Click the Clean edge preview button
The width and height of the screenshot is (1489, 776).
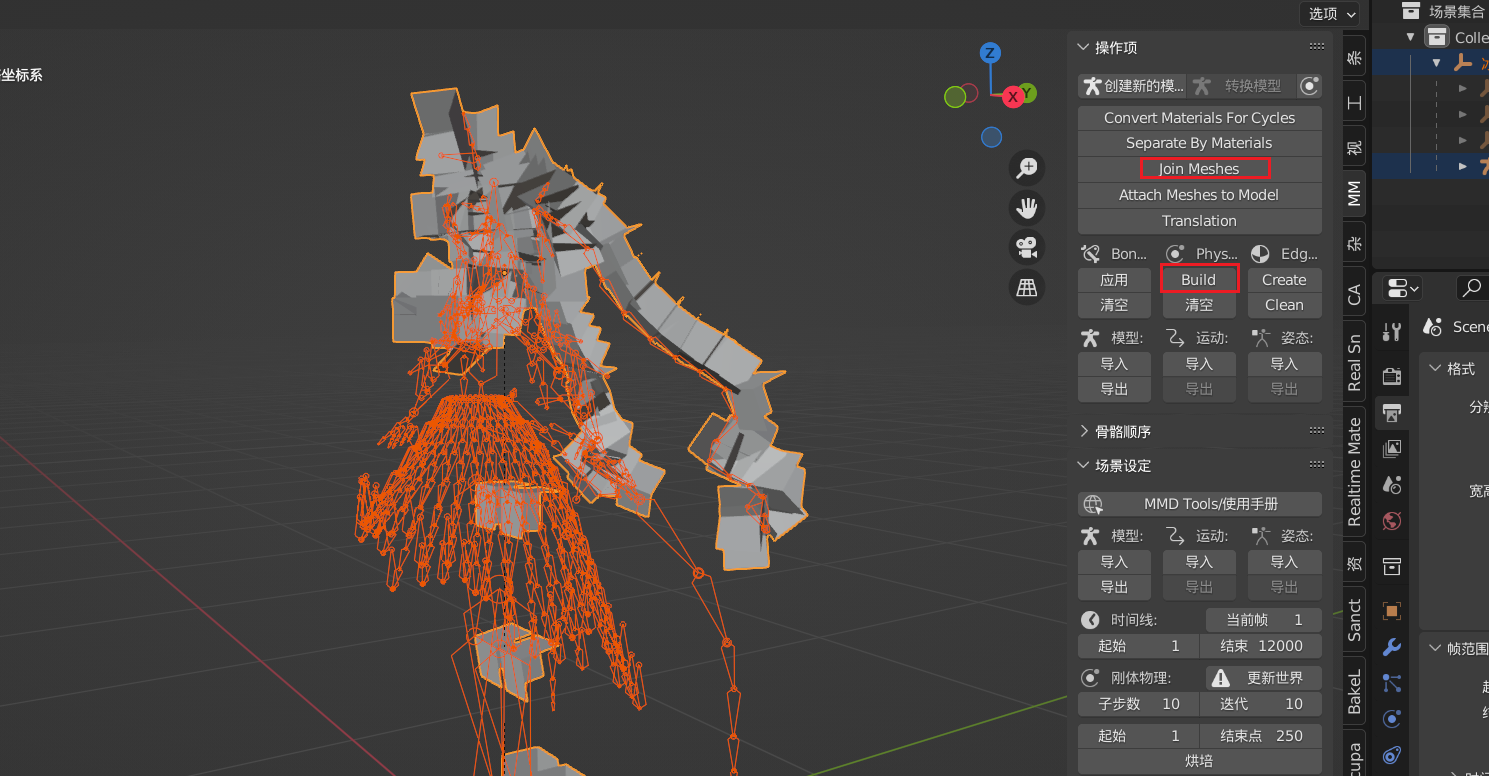pyautogui.click(x=1284, y=305)
